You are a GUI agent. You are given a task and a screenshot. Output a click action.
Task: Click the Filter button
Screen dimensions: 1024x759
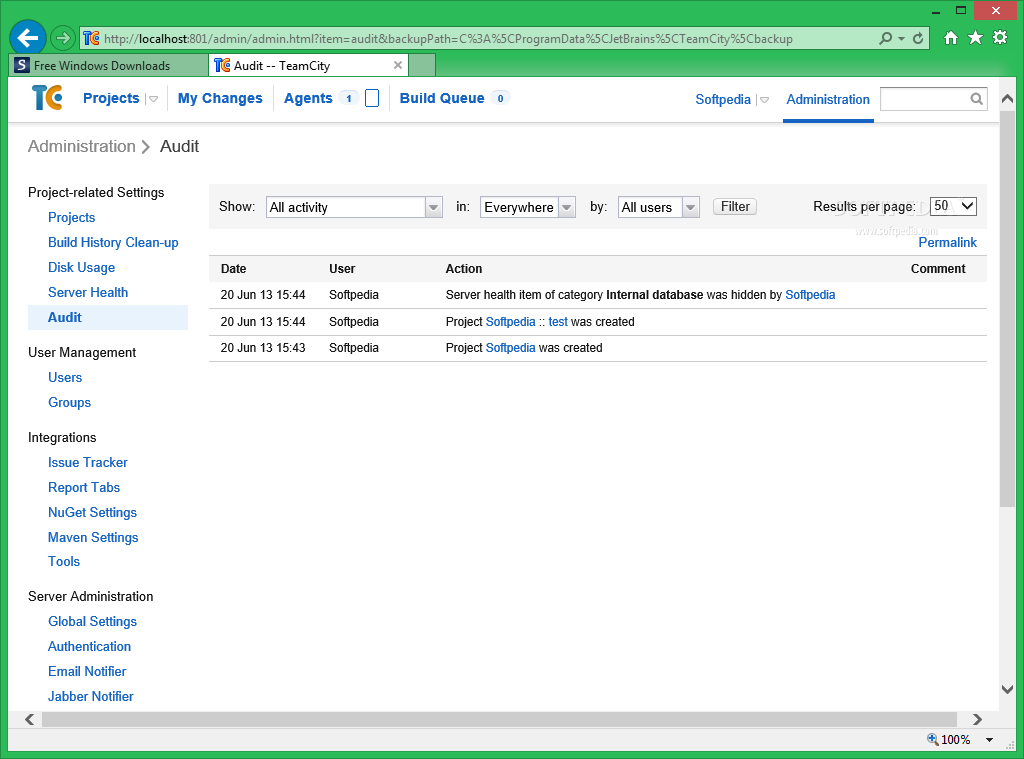pos(735,206)
